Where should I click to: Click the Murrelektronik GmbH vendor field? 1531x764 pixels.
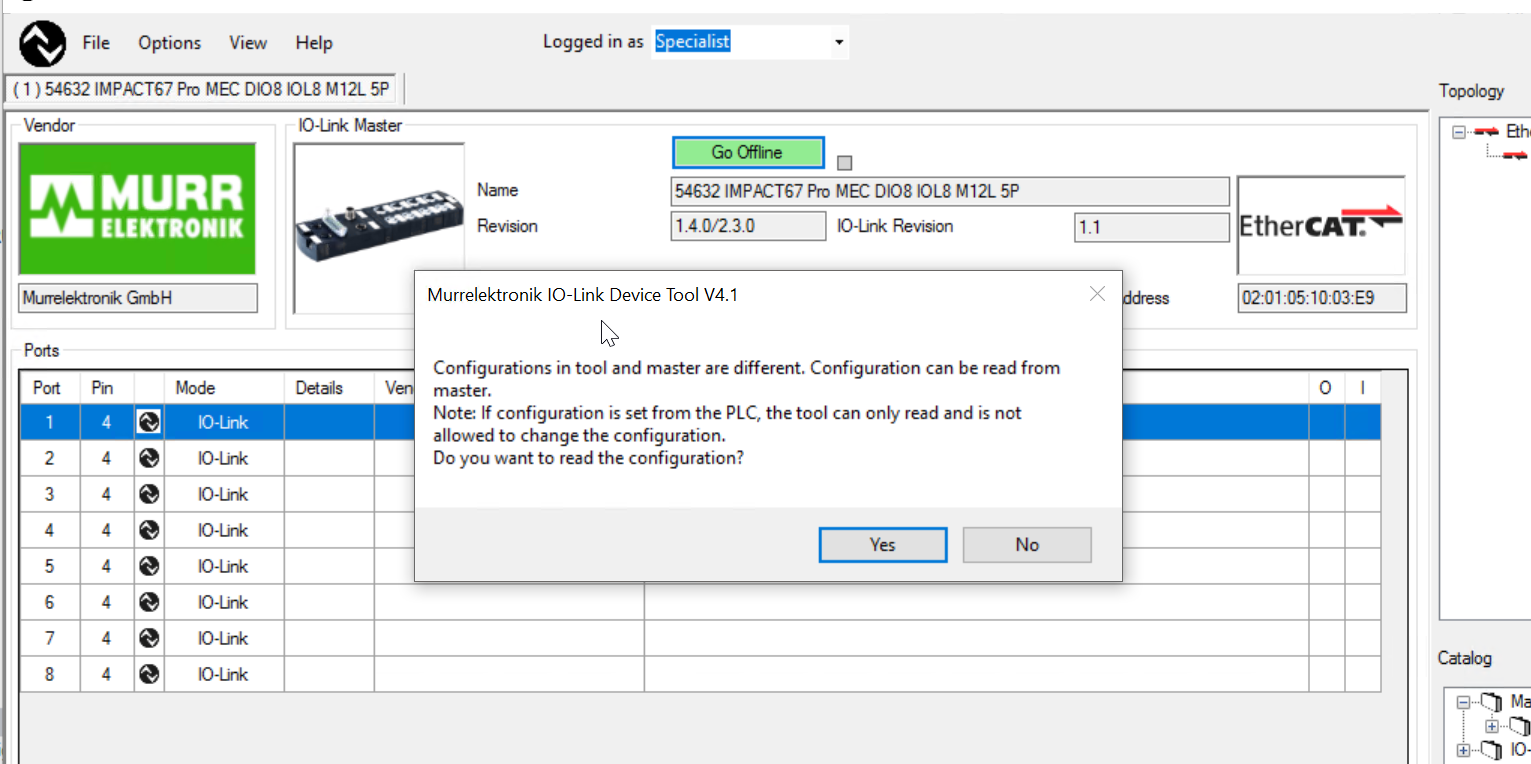tap(138, 298)
